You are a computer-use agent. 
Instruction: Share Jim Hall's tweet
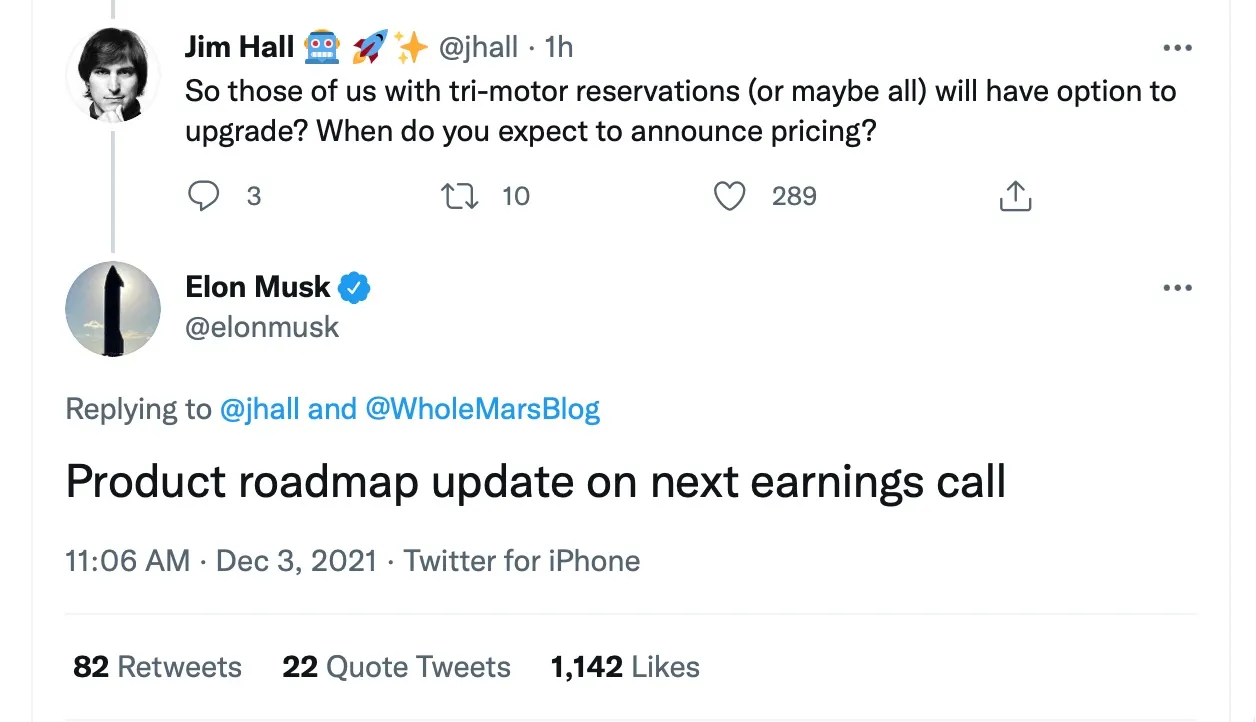1015,196
